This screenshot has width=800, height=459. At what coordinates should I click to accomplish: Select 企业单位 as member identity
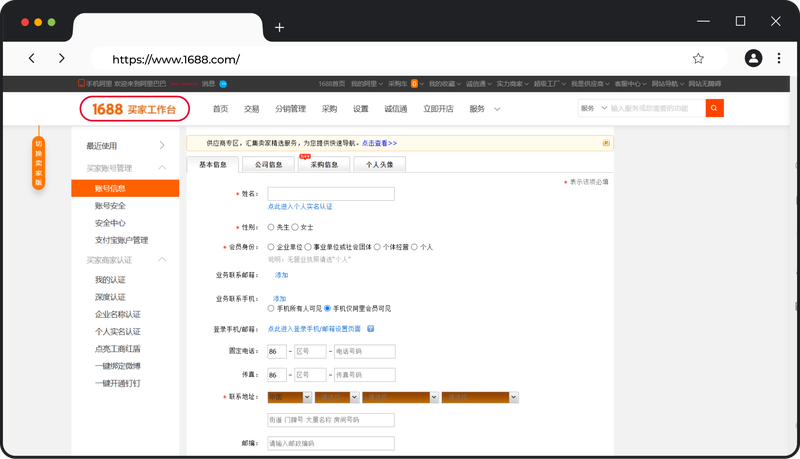tap(271, 246)
